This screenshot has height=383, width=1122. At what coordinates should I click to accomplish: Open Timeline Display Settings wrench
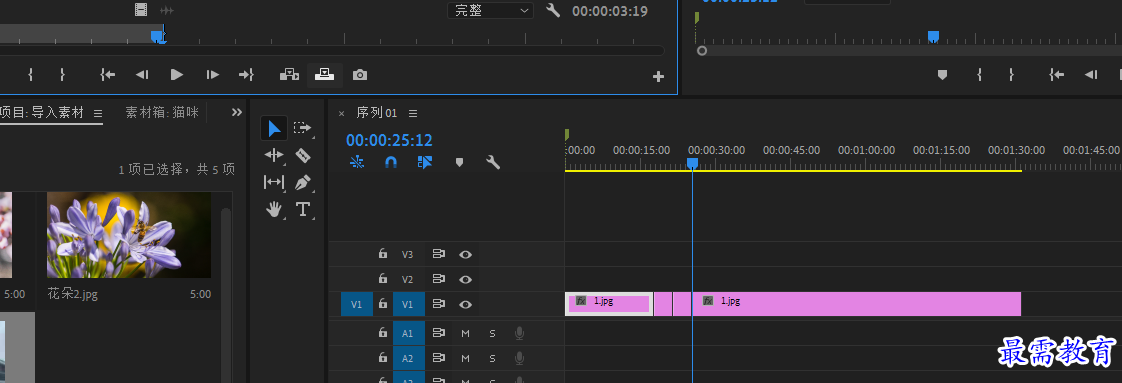(493, 162)
